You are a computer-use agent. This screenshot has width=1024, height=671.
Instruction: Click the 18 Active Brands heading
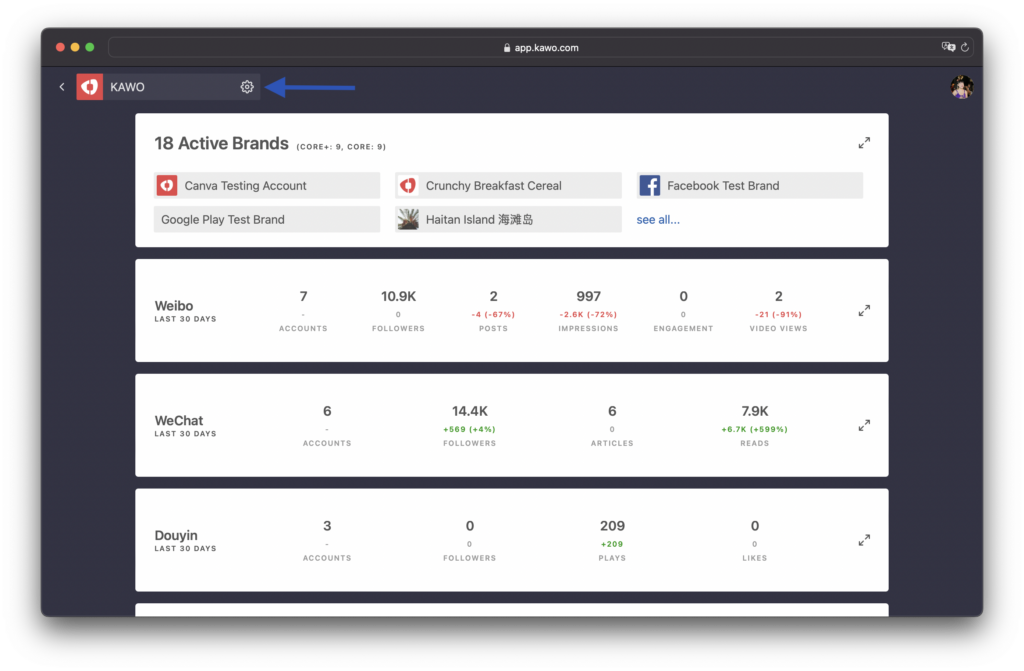[x=221, y=143]
